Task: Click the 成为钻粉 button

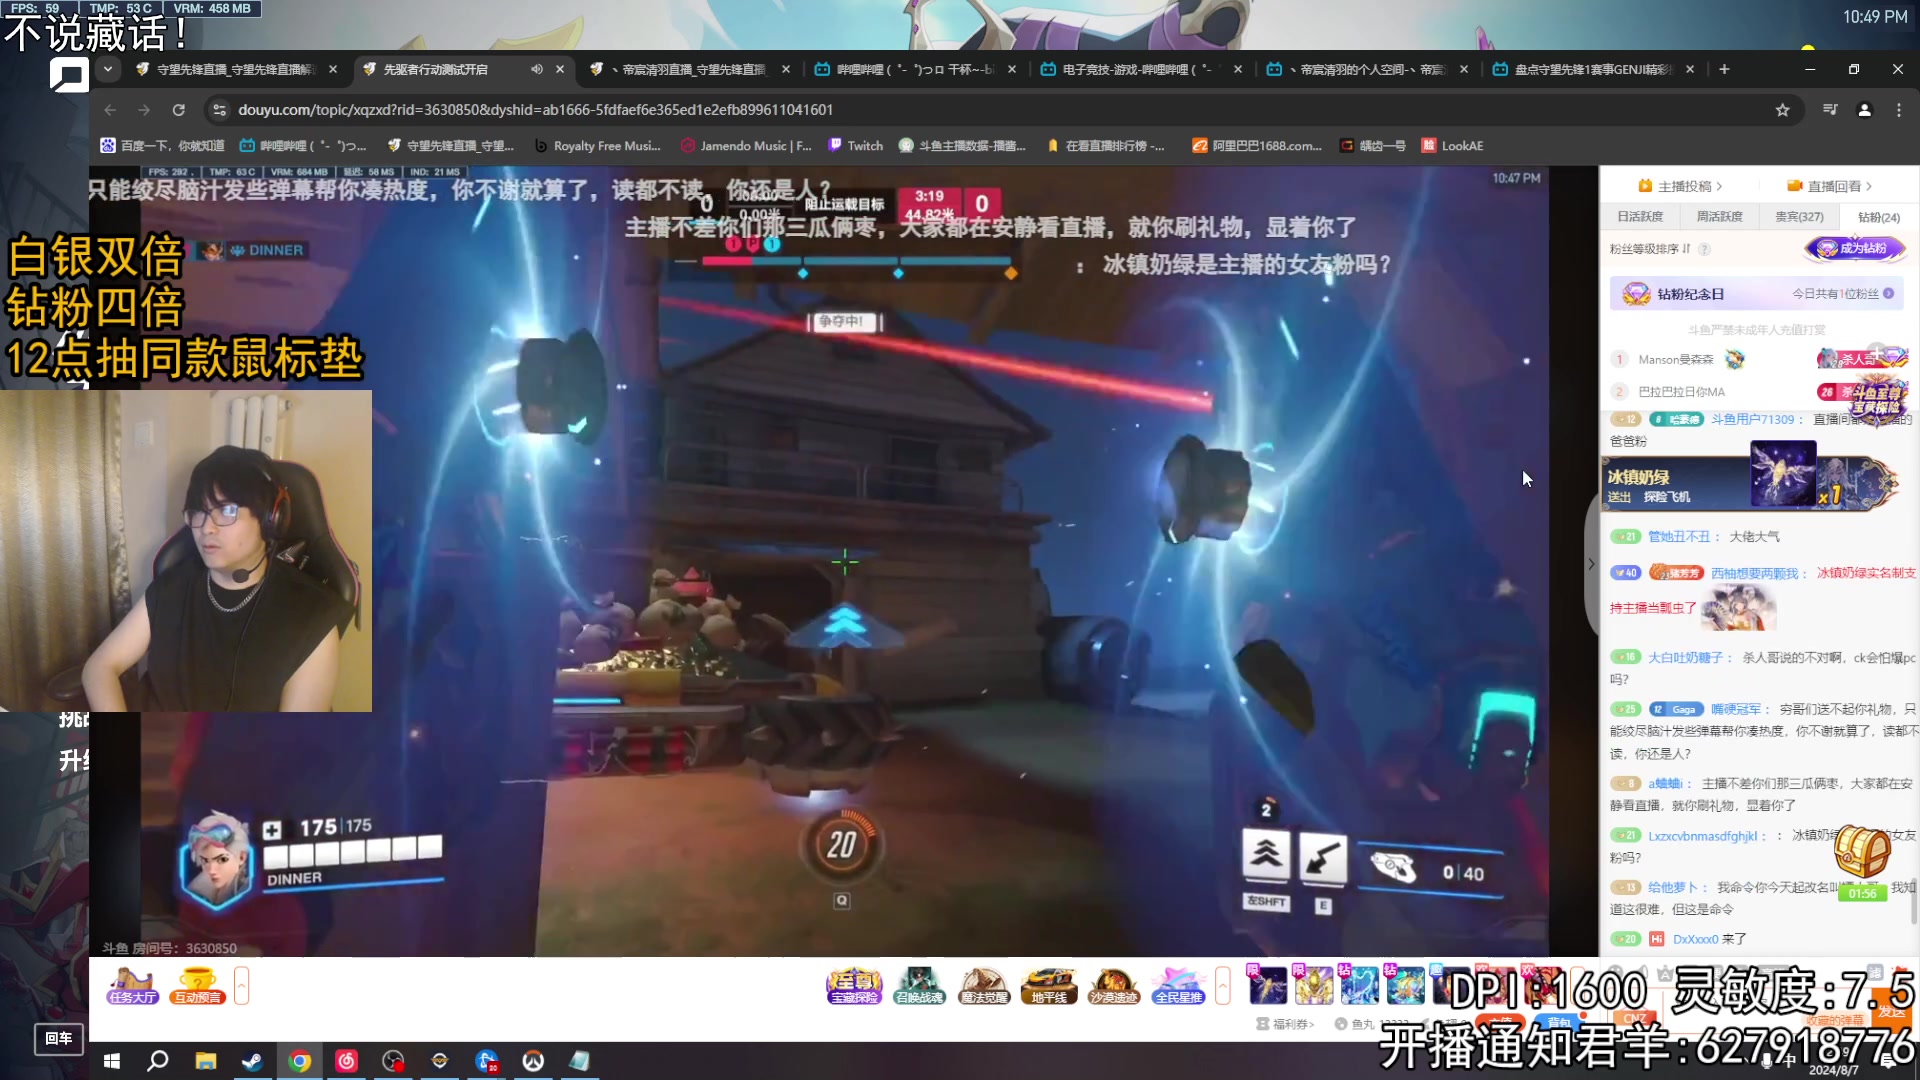Action: (x=1855, y=248)
